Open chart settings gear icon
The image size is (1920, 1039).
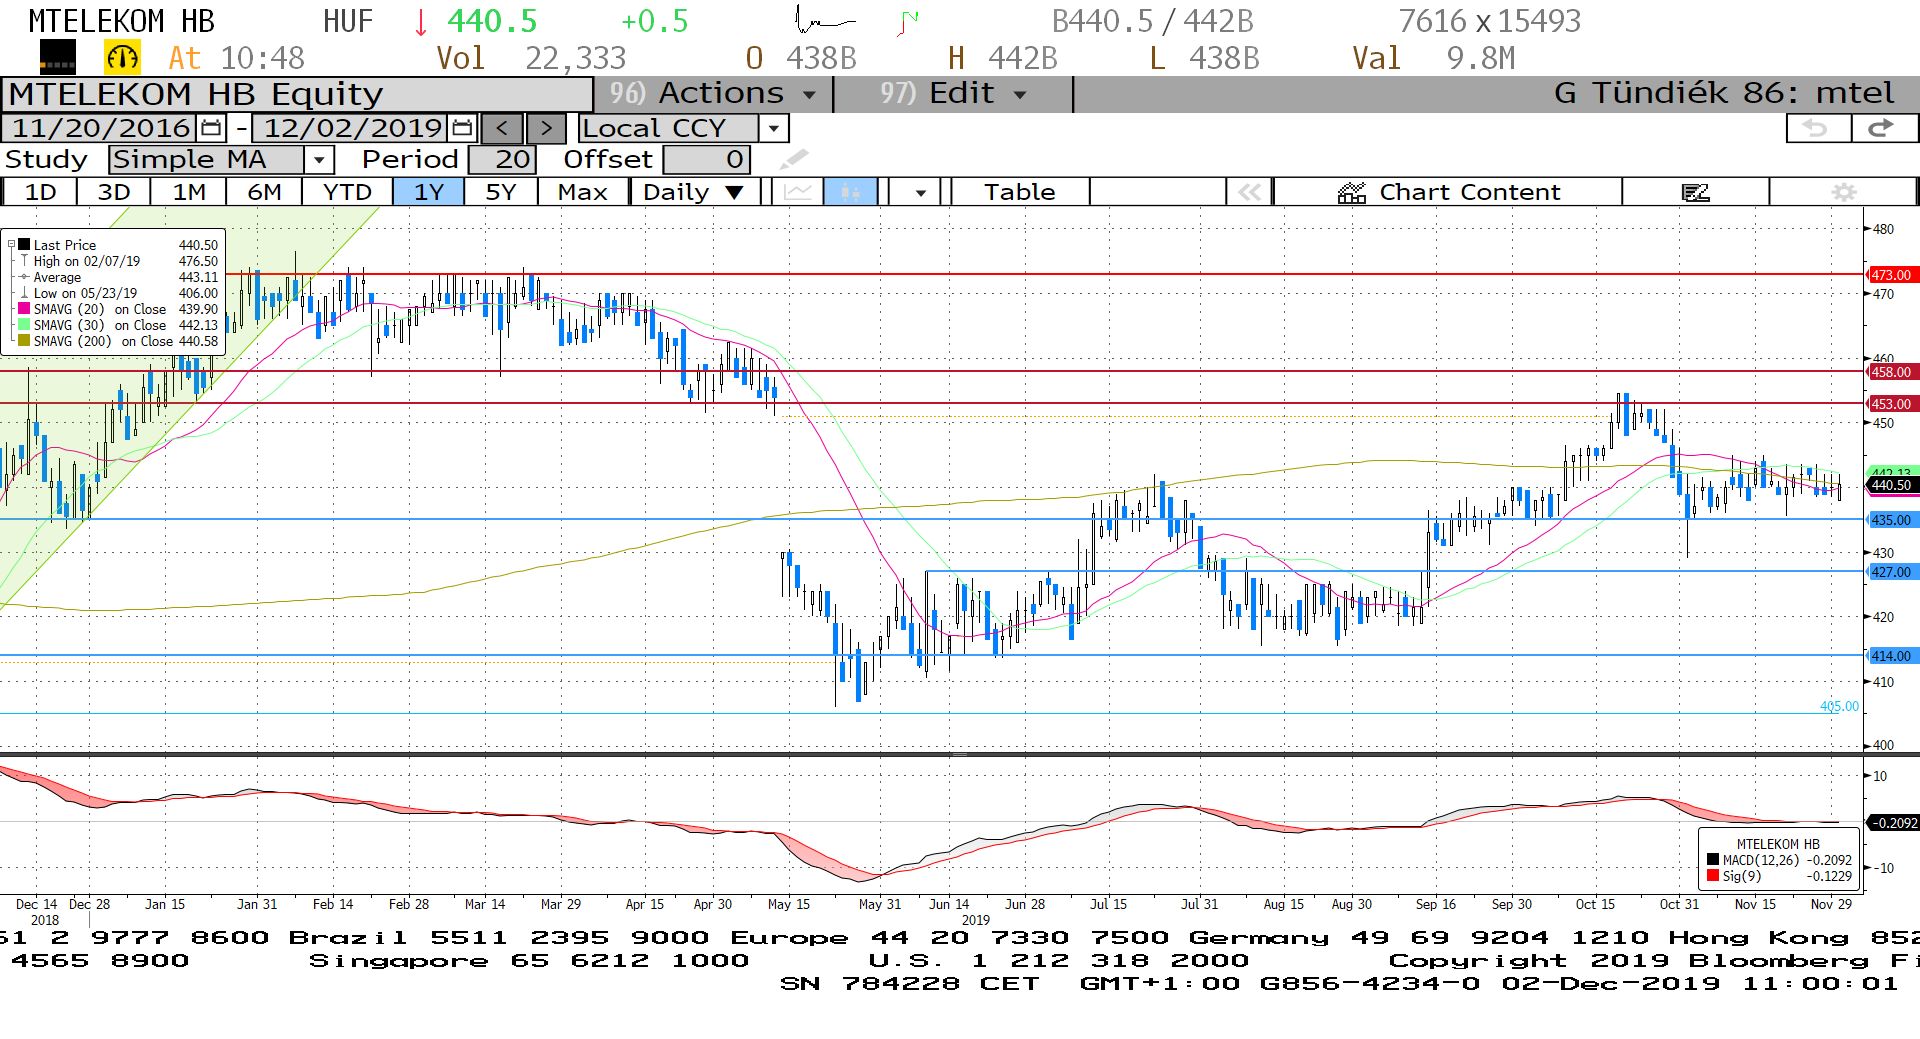[x=1843, y=192]
